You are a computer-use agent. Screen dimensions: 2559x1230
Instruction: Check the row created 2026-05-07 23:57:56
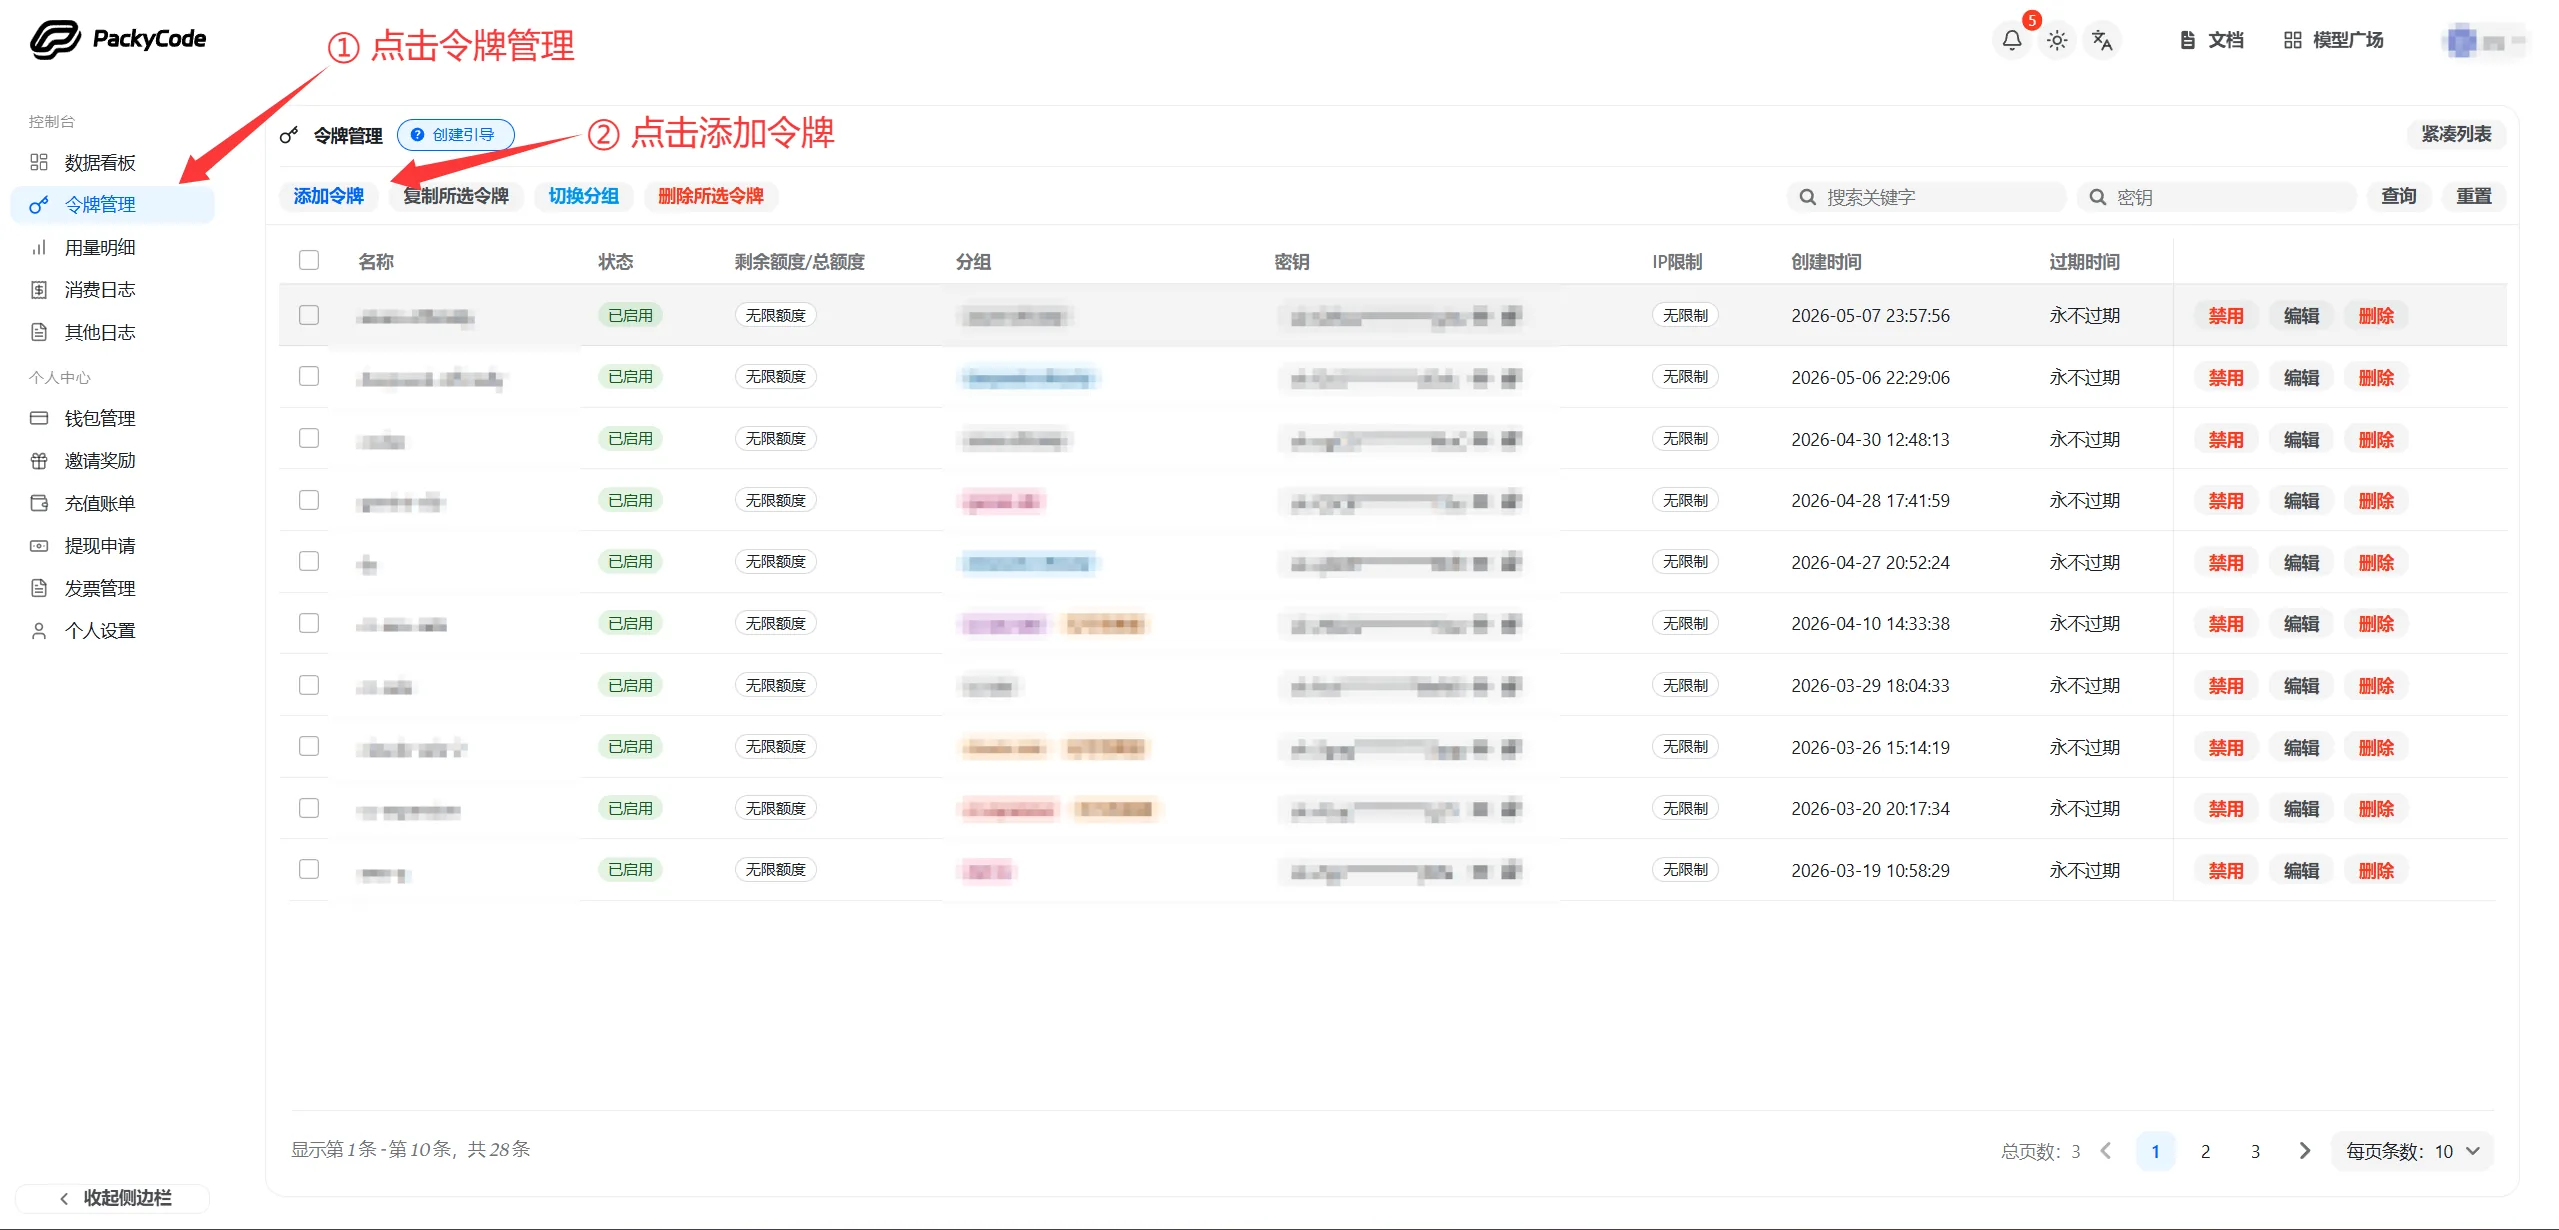[x=309, y=315]
